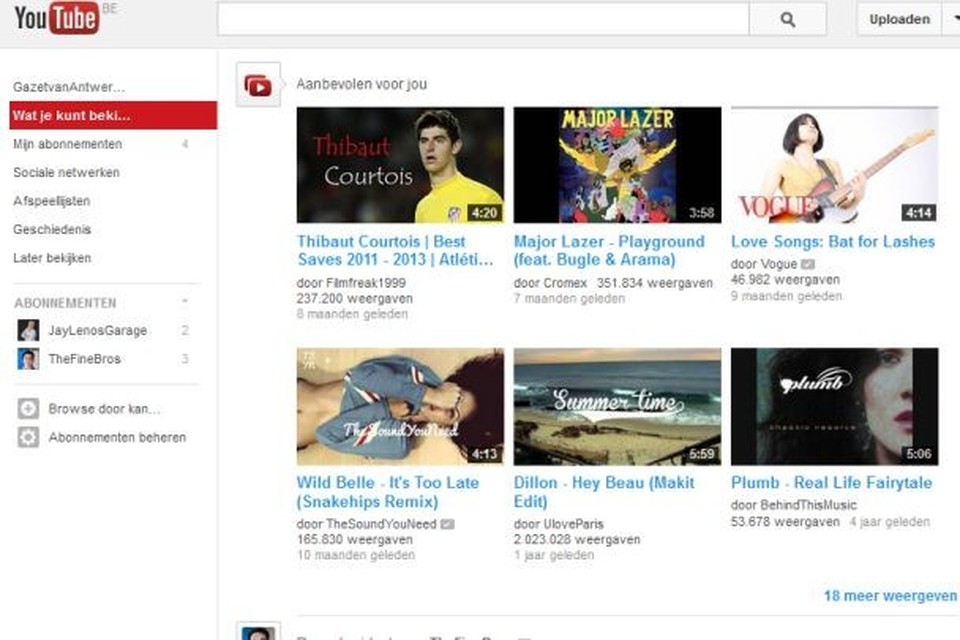This screenshot has height=640, width=960.
Task: Click the verified badge next to TheSoundYouNeed
Action: [x=448, y=524]
